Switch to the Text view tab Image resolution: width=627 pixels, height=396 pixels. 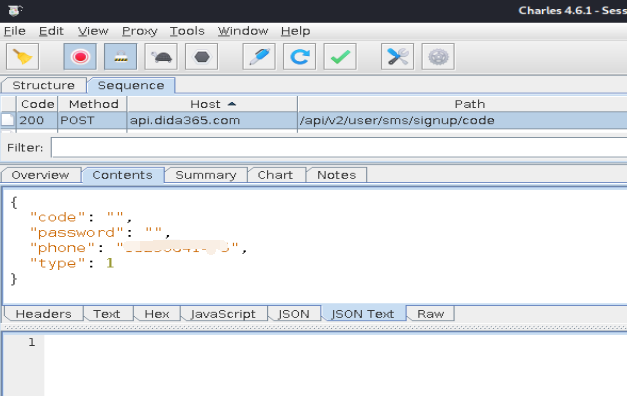point(107,314)
